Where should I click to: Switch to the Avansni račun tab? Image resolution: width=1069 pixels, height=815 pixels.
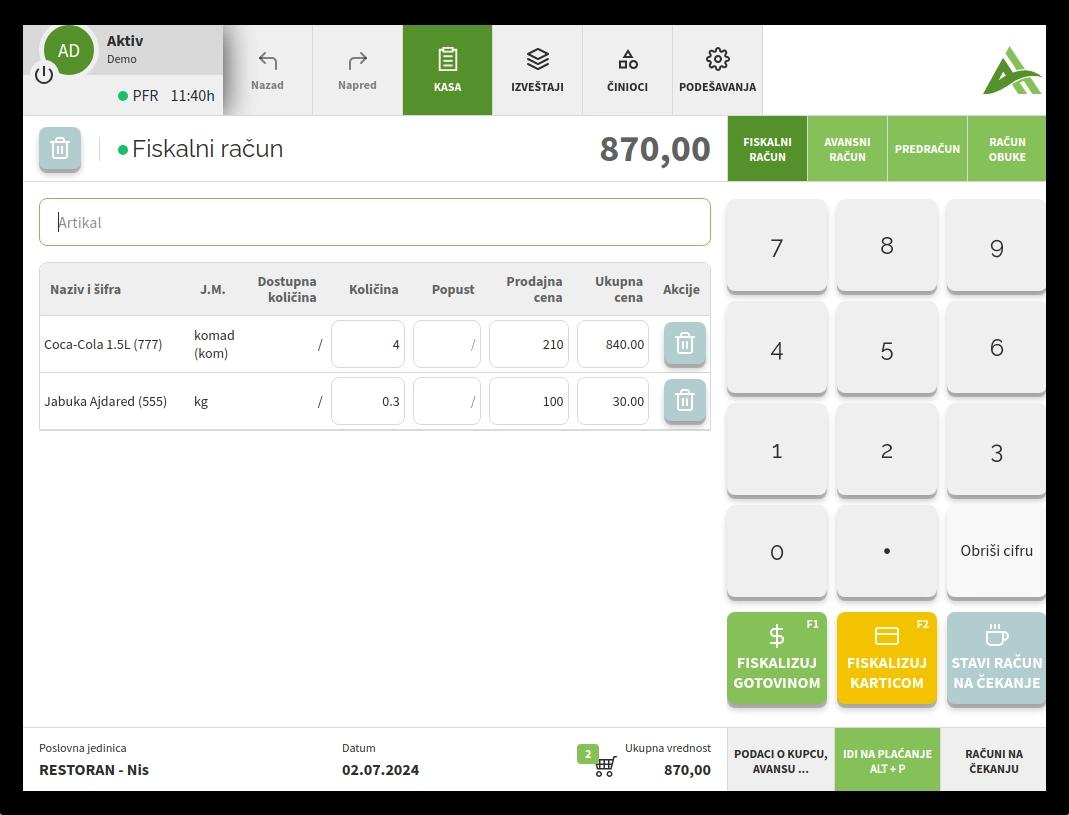point(847,149)
